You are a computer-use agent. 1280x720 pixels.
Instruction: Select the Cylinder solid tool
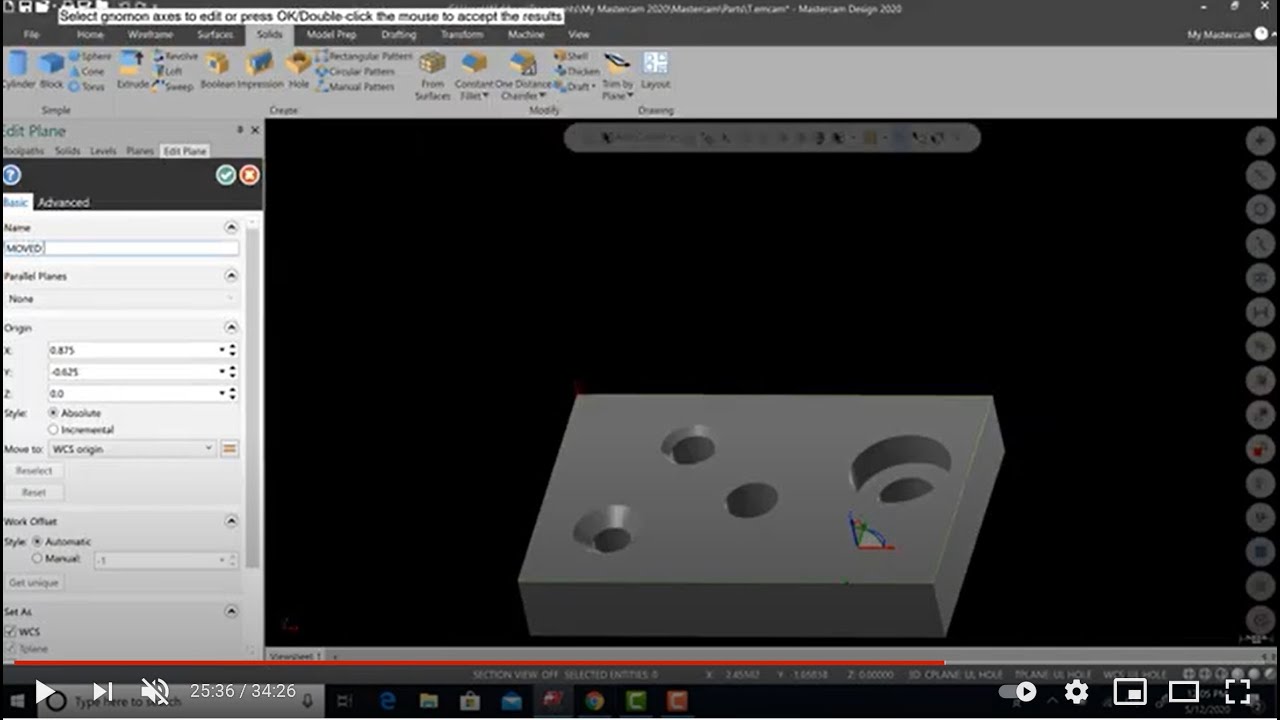tap(18, 70)
